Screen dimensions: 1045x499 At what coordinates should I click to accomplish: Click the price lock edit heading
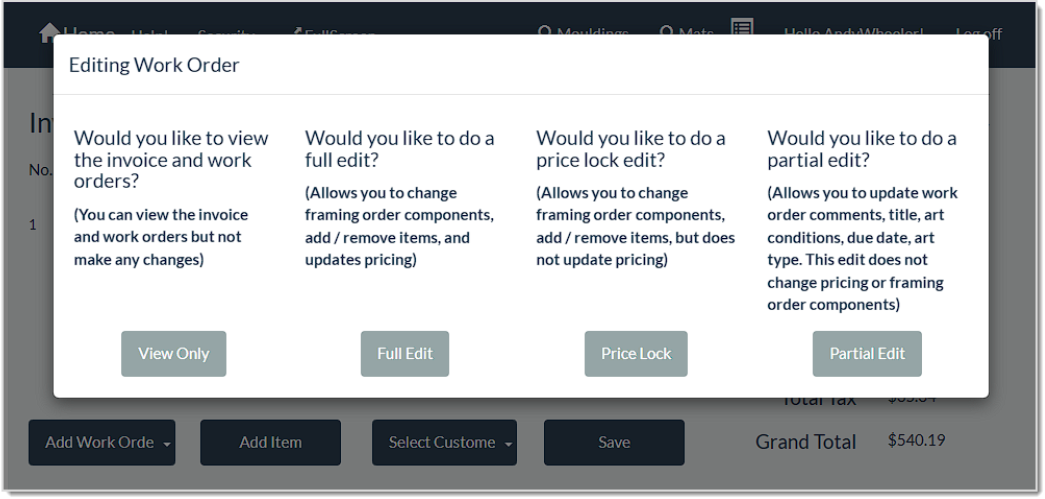631,149
